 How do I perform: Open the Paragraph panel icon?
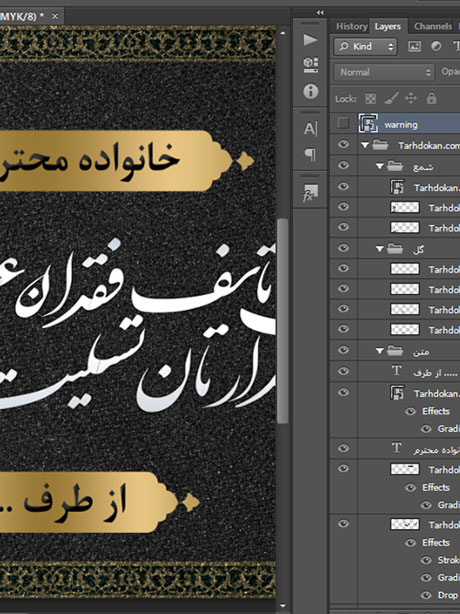coord(310,154)
